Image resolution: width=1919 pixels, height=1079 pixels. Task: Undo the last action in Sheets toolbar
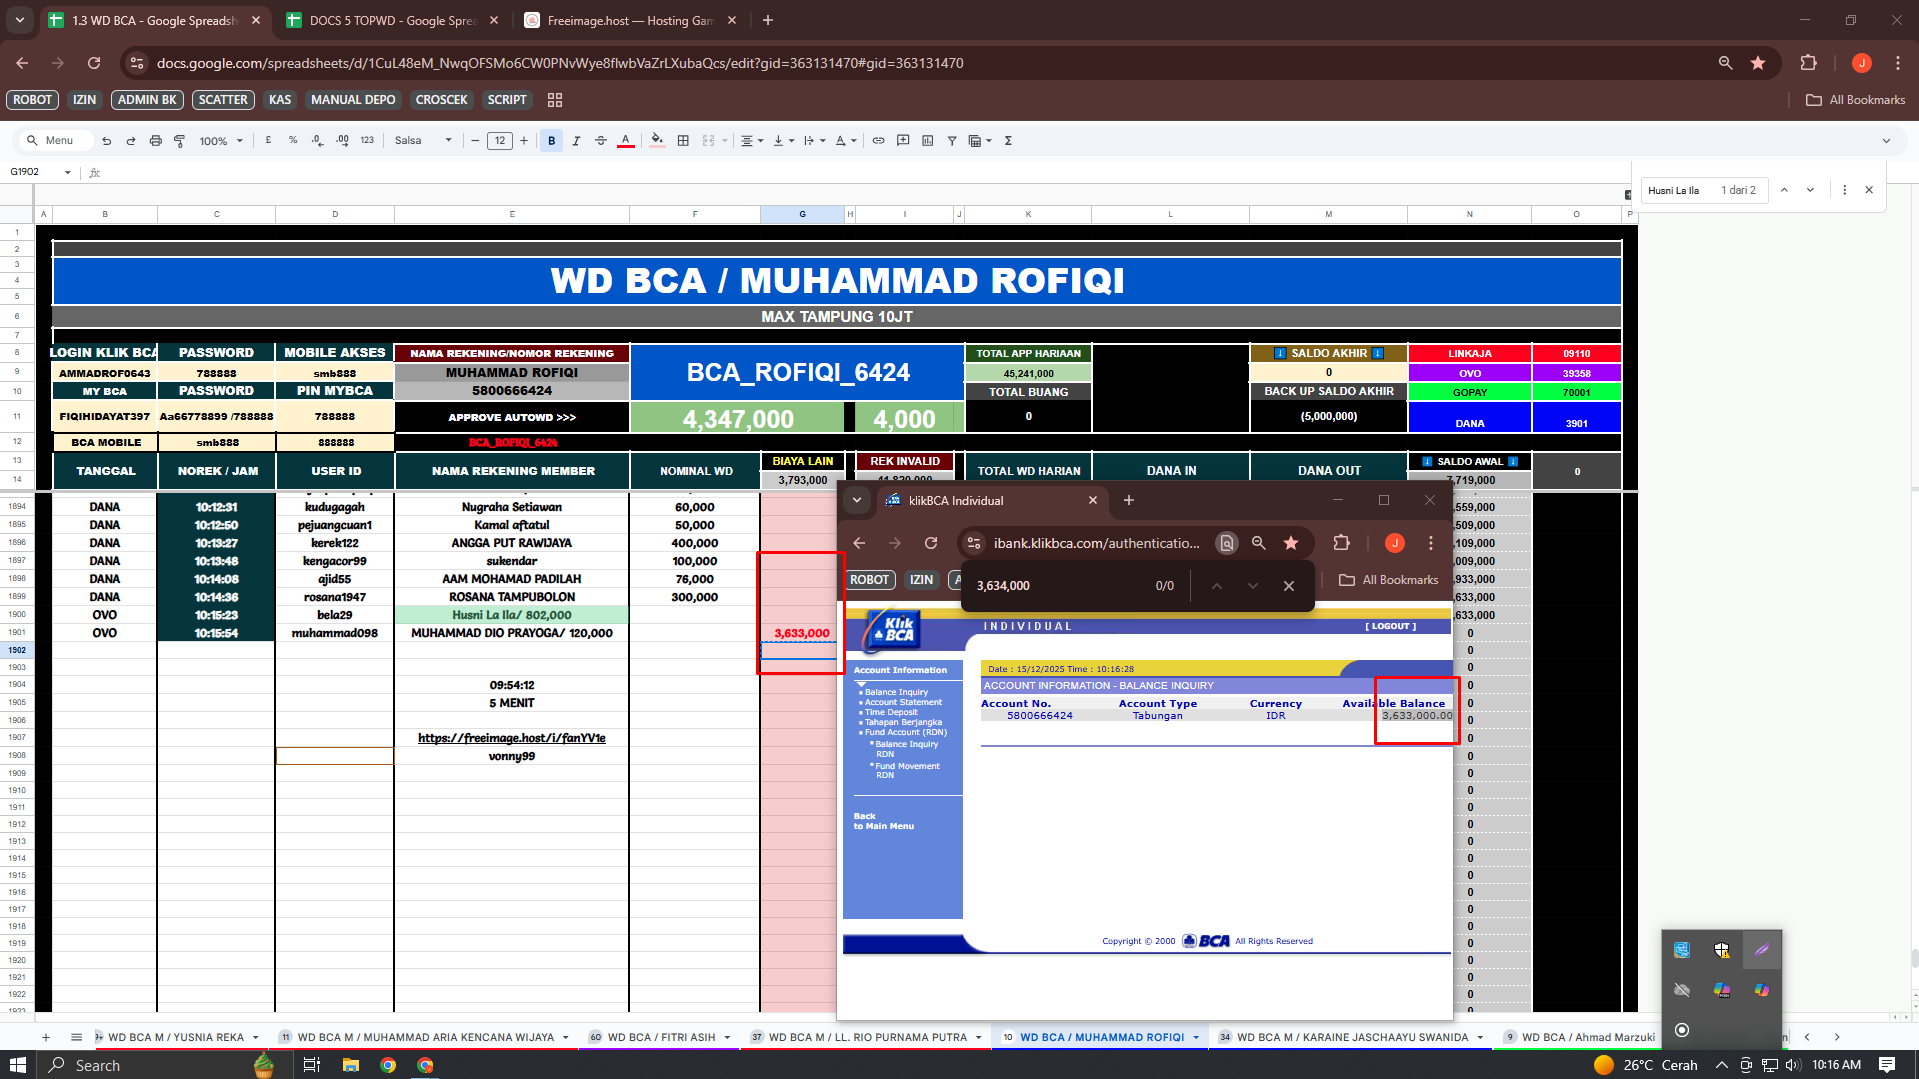(107, 141)
